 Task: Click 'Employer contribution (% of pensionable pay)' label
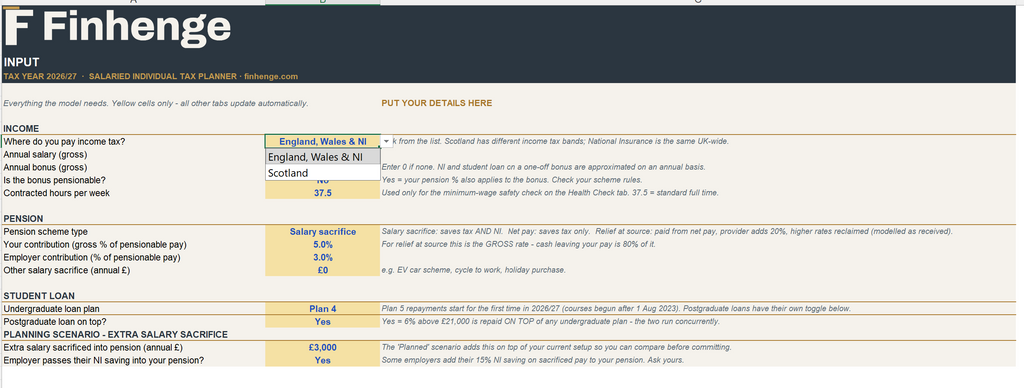tap(91, 257)
